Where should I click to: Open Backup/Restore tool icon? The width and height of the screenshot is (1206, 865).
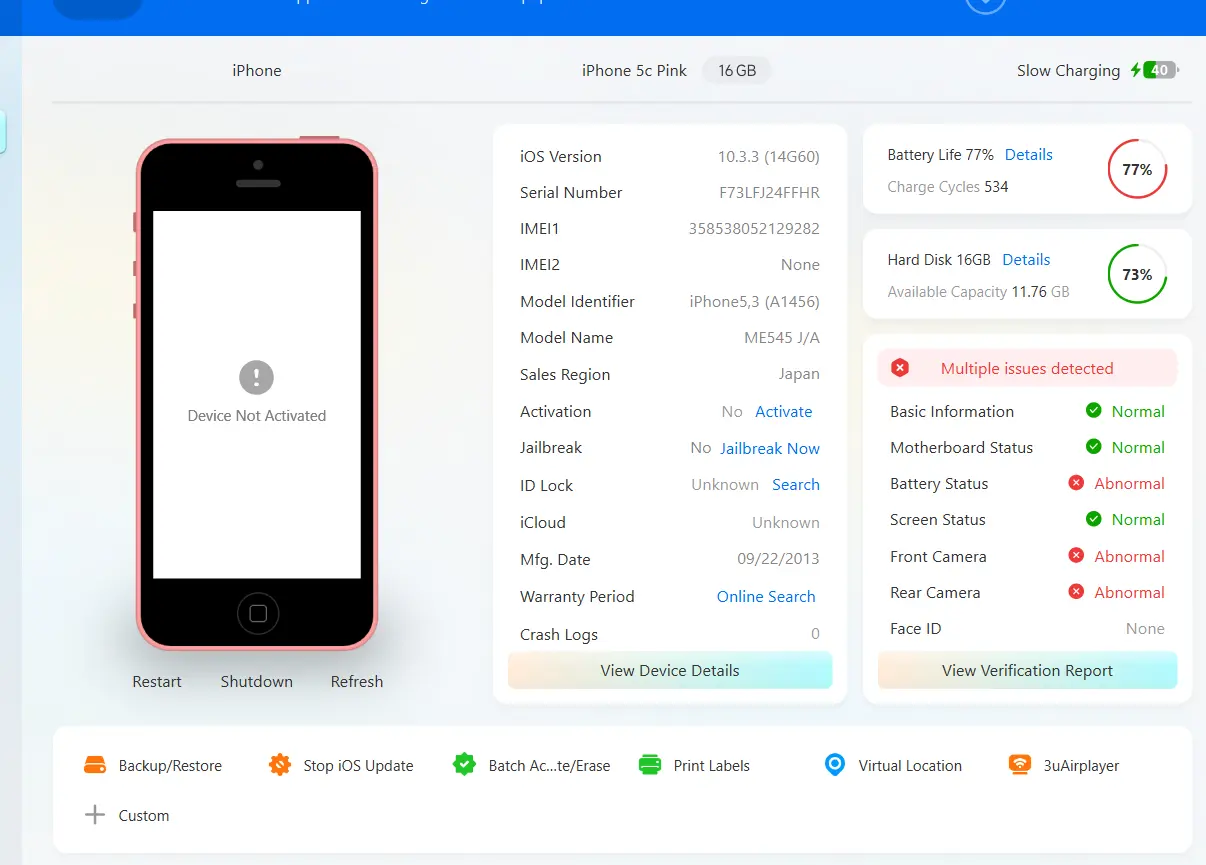click(95, 765)
